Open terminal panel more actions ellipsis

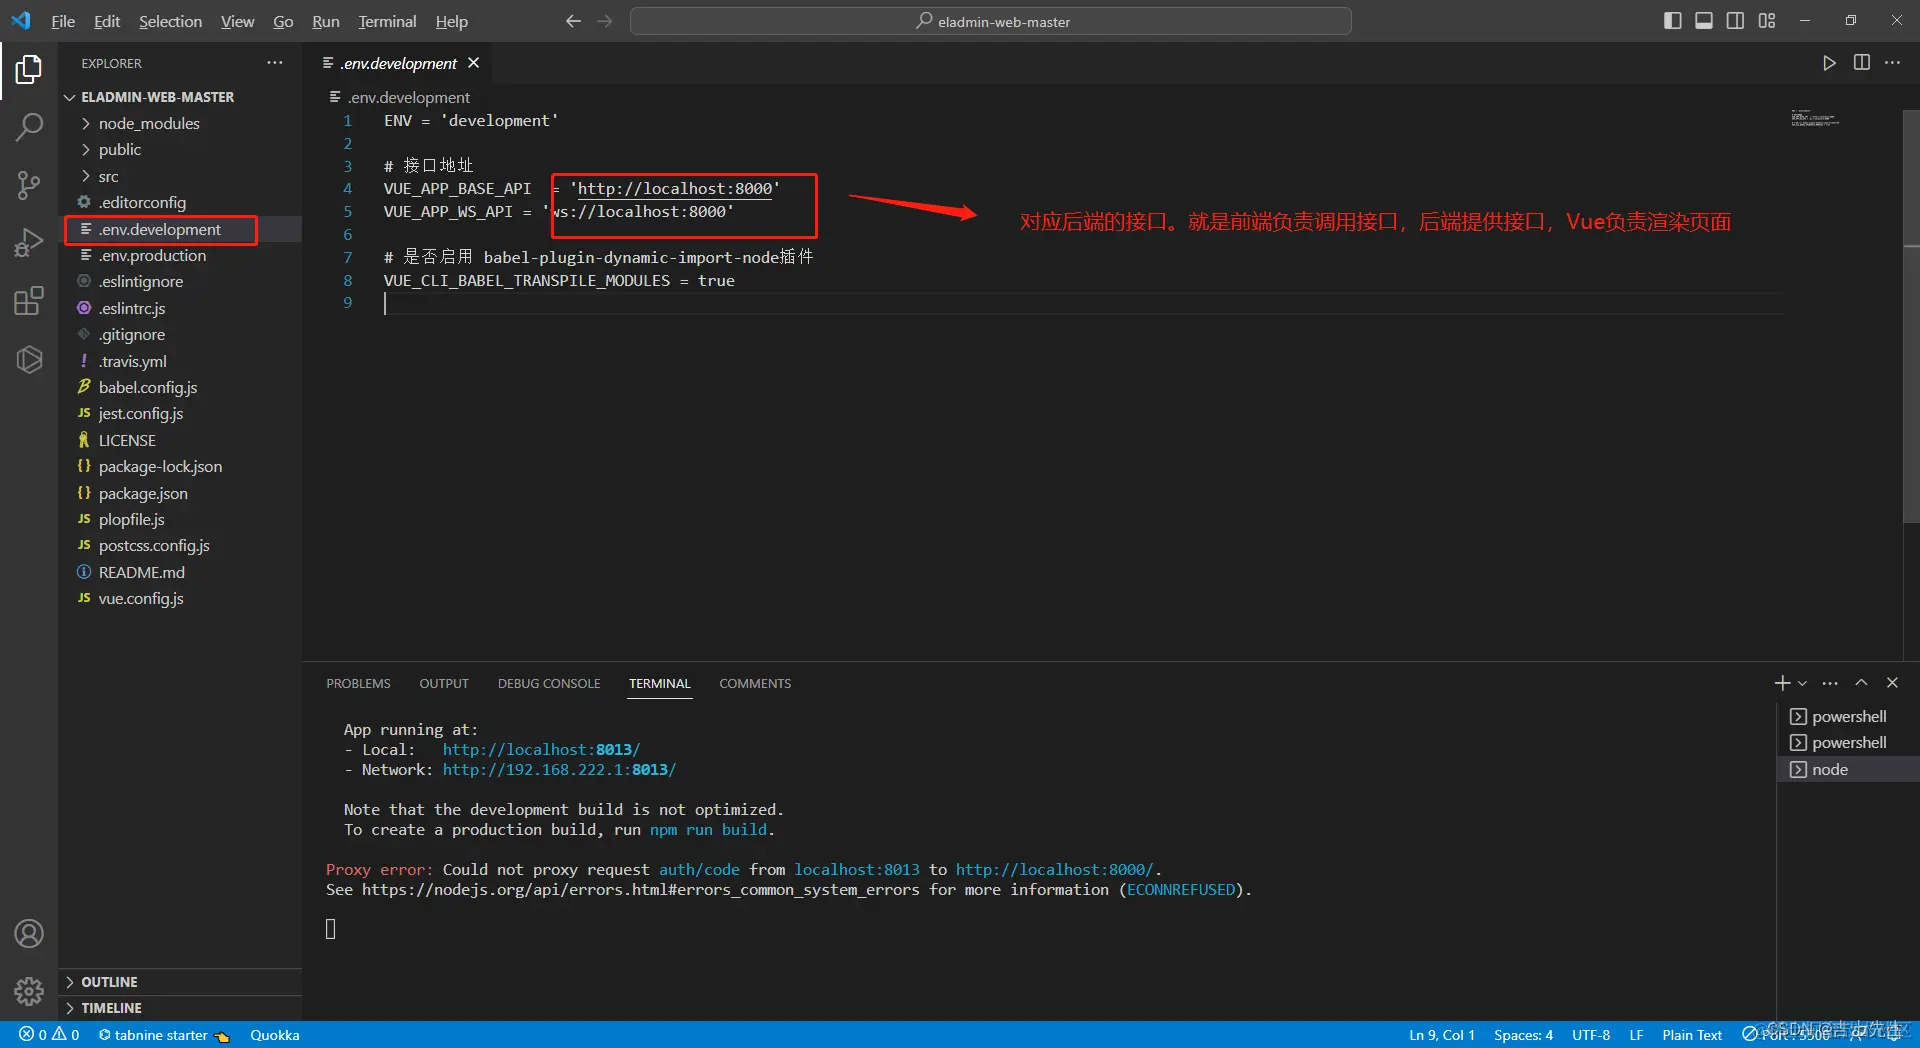[1830, 683]
